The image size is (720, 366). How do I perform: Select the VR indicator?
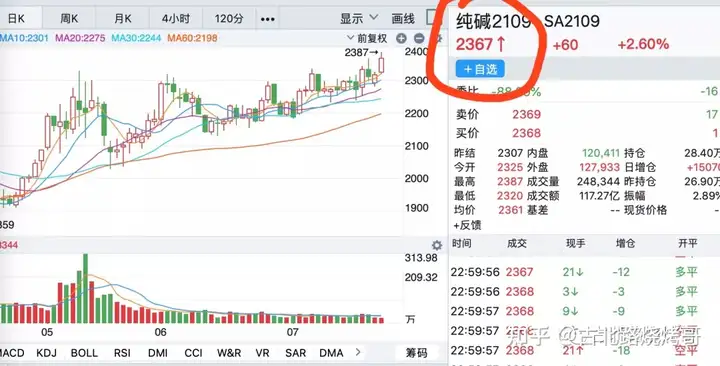[x=262, y=353]
